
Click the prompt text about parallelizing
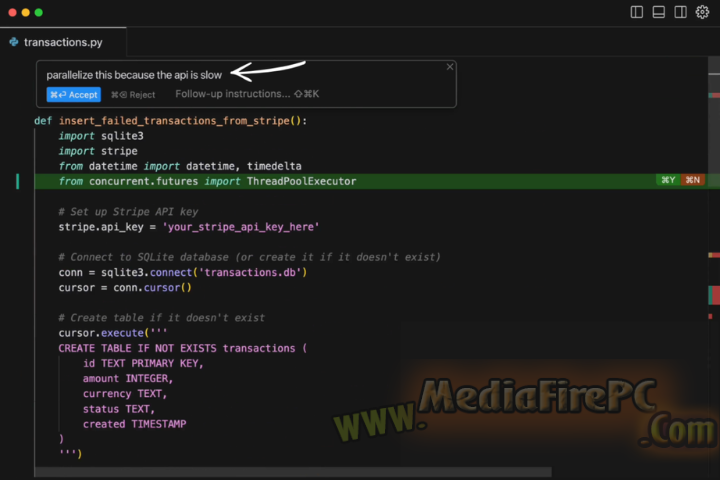134,75
